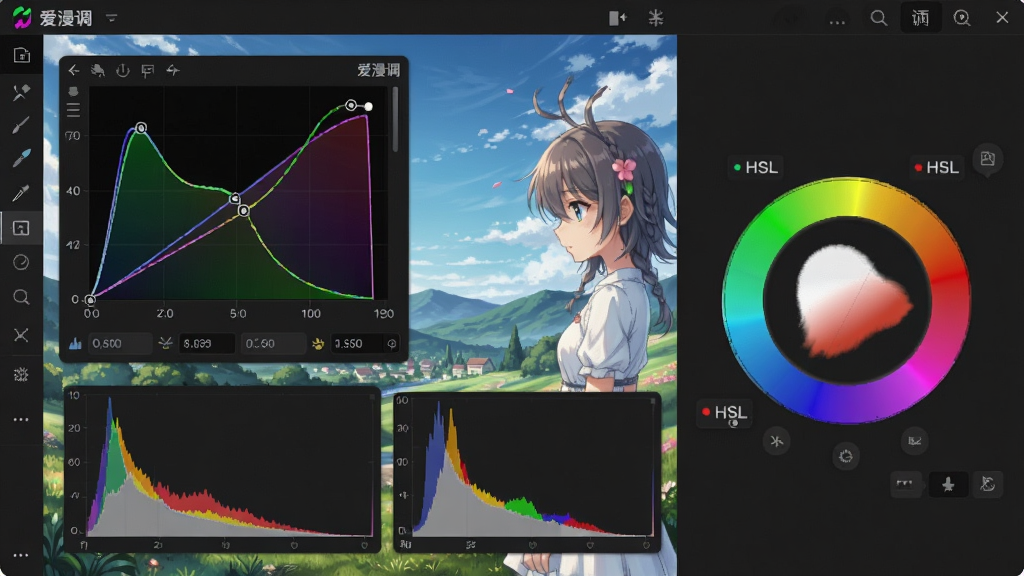
Task: Click the back arrow in the curve panel
Action: click(74, 71)
